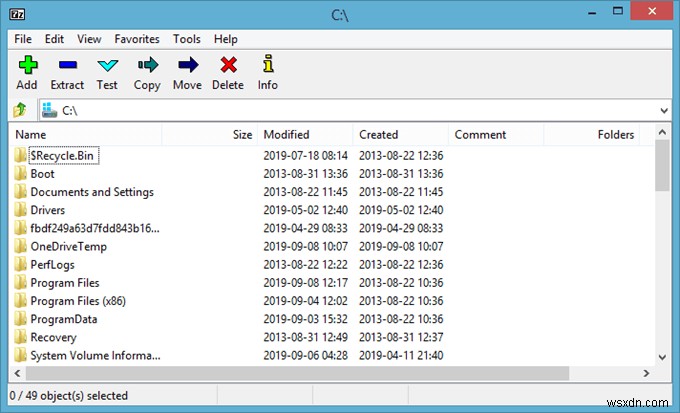
Task: Open the Tools menu
Action: coord(187,39)
